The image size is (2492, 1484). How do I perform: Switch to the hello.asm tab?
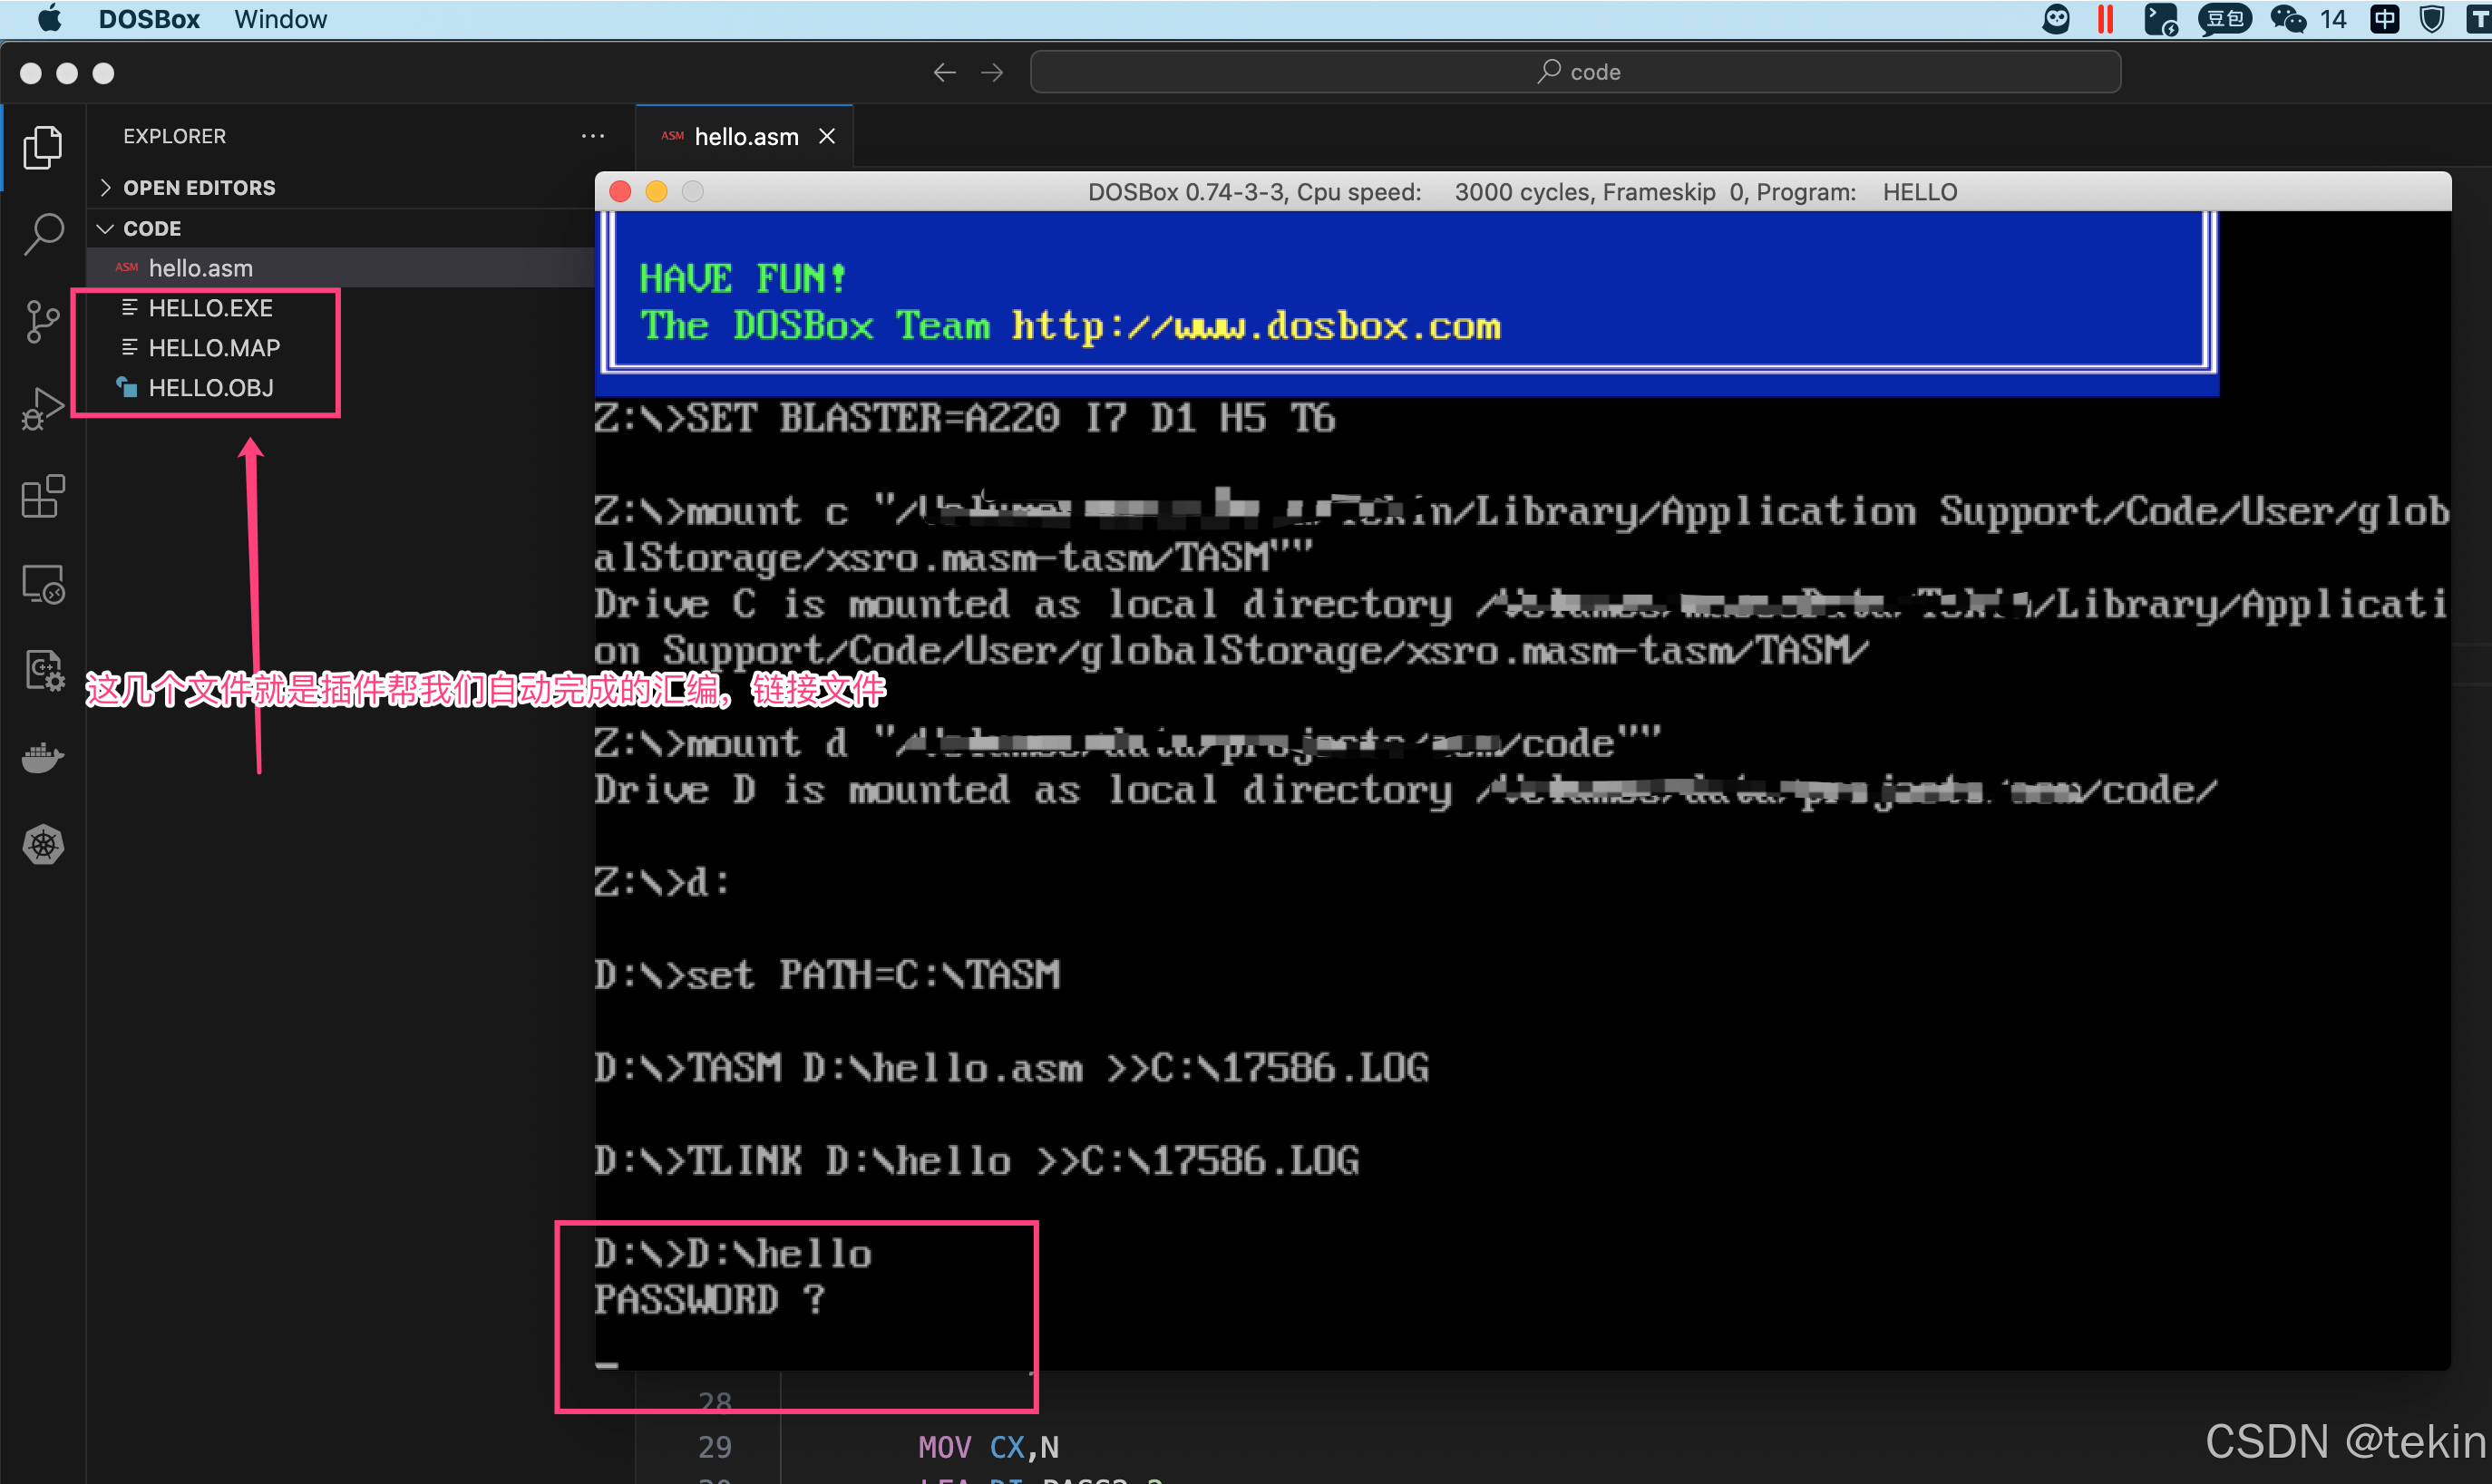tap(745, 136)
